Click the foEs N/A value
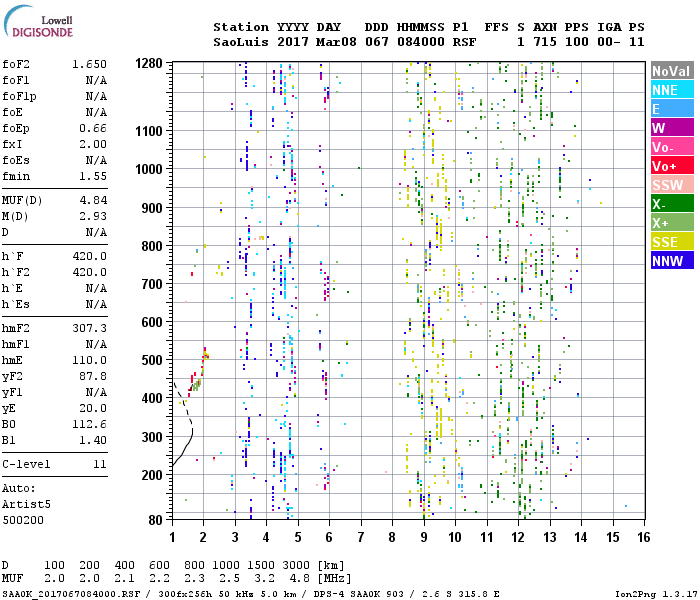The image size is (700, 600). pyautogui.click(x=96, y=160)
